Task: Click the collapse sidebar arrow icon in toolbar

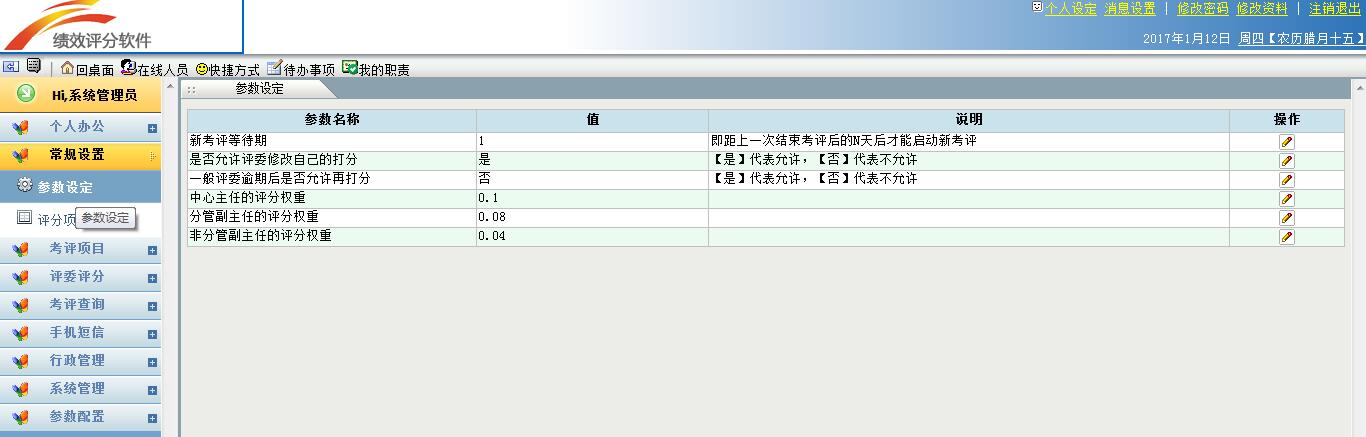Action: 12,67
